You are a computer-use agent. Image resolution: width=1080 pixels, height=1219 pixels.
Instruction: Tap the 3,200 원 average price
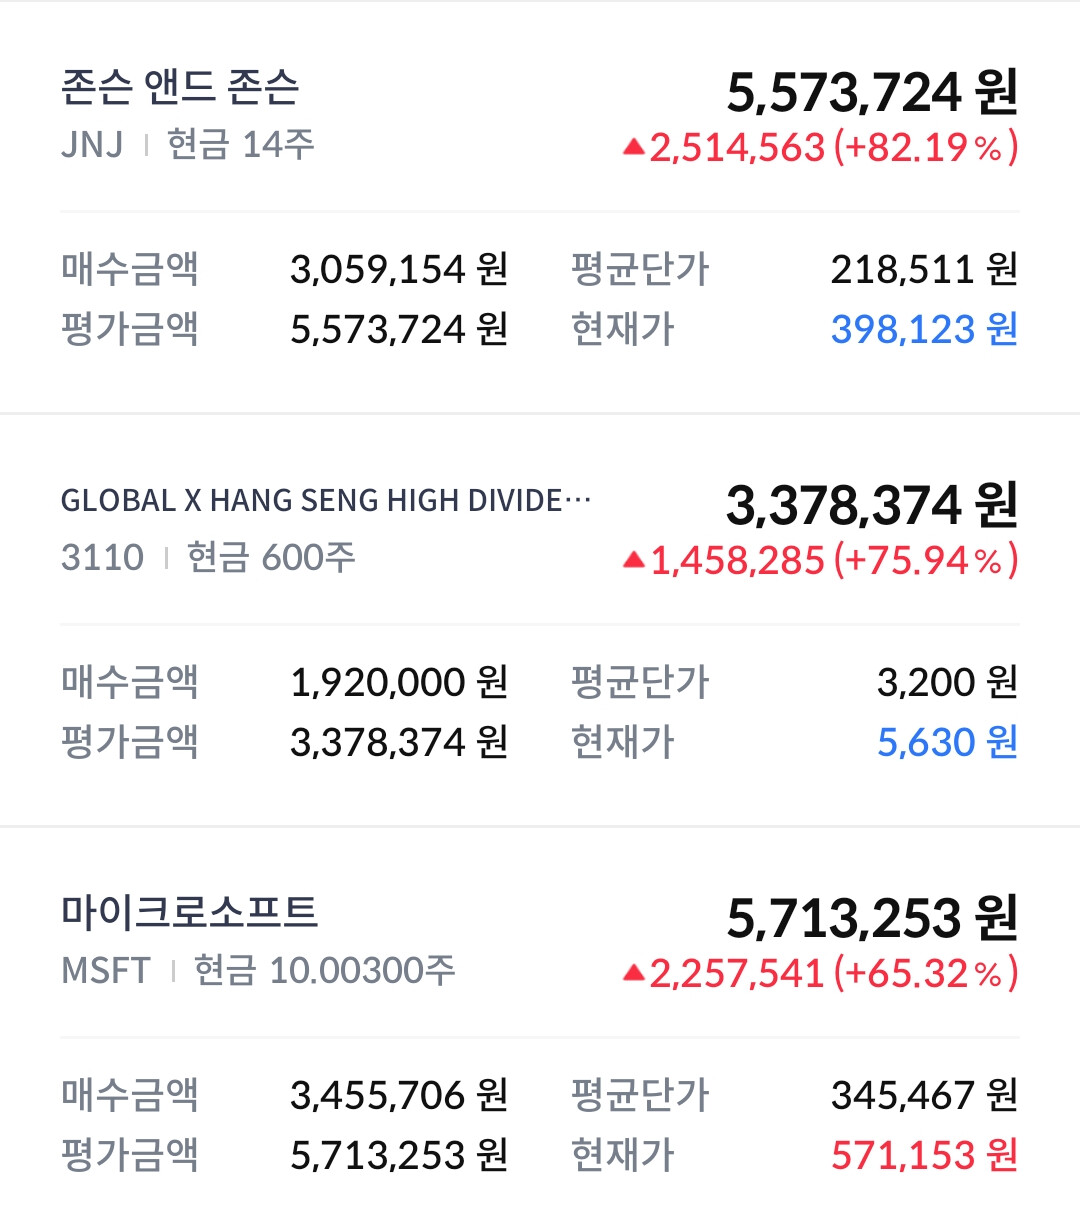[x=947, y=682]
